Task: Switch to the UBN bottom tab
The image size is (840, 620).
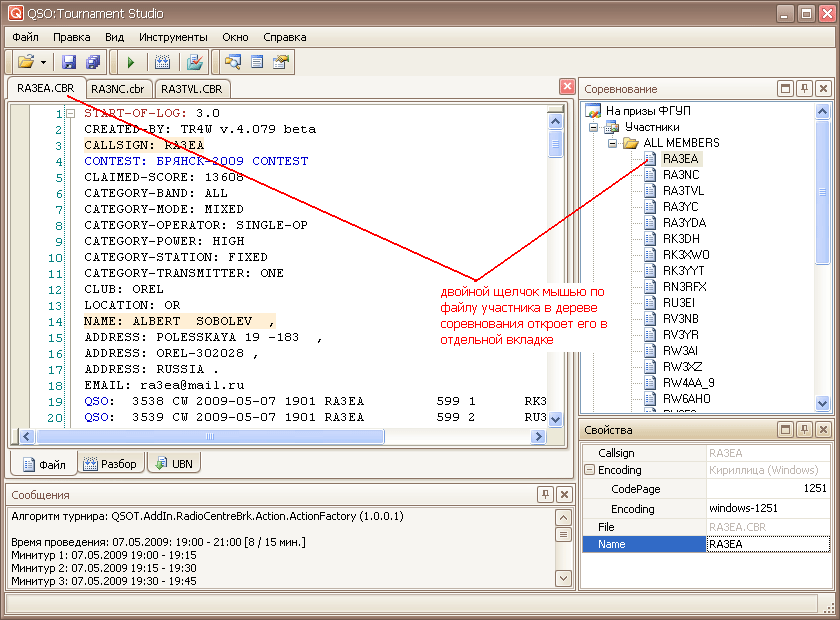Action: (173, 464)
